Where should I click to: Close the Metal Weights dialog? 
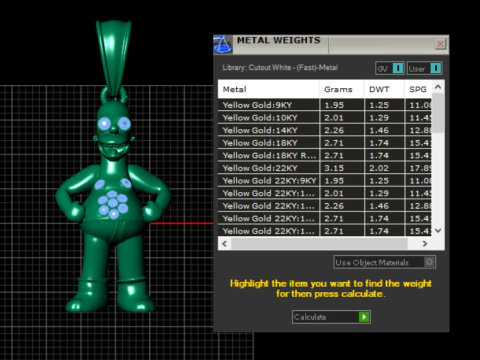(440, 44)
